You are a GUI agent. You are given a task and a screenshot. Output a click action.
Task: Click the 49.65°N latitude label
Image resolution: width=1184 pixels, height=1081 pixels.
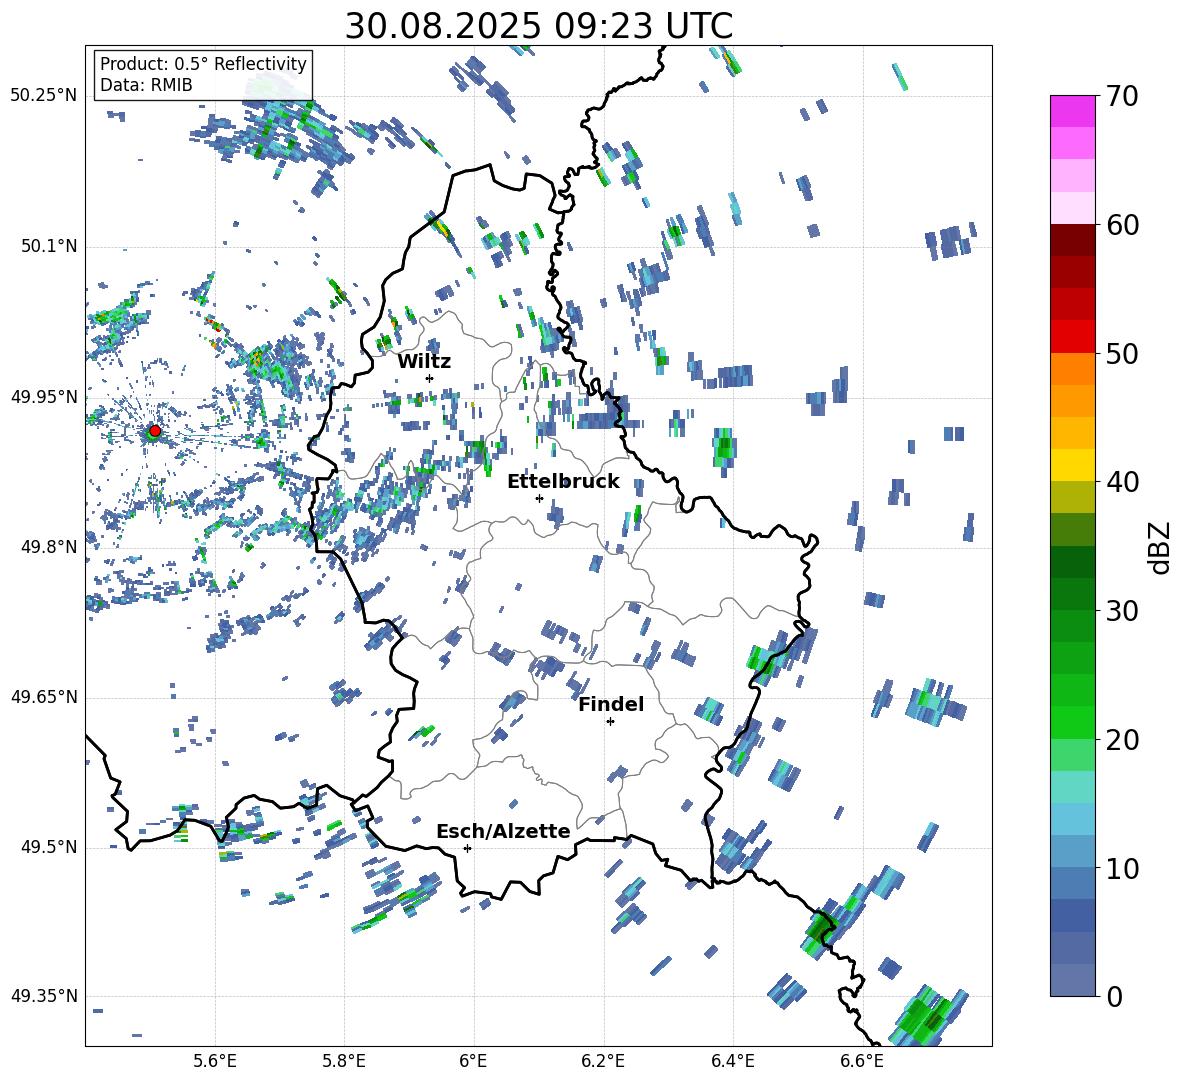point(44,697)
